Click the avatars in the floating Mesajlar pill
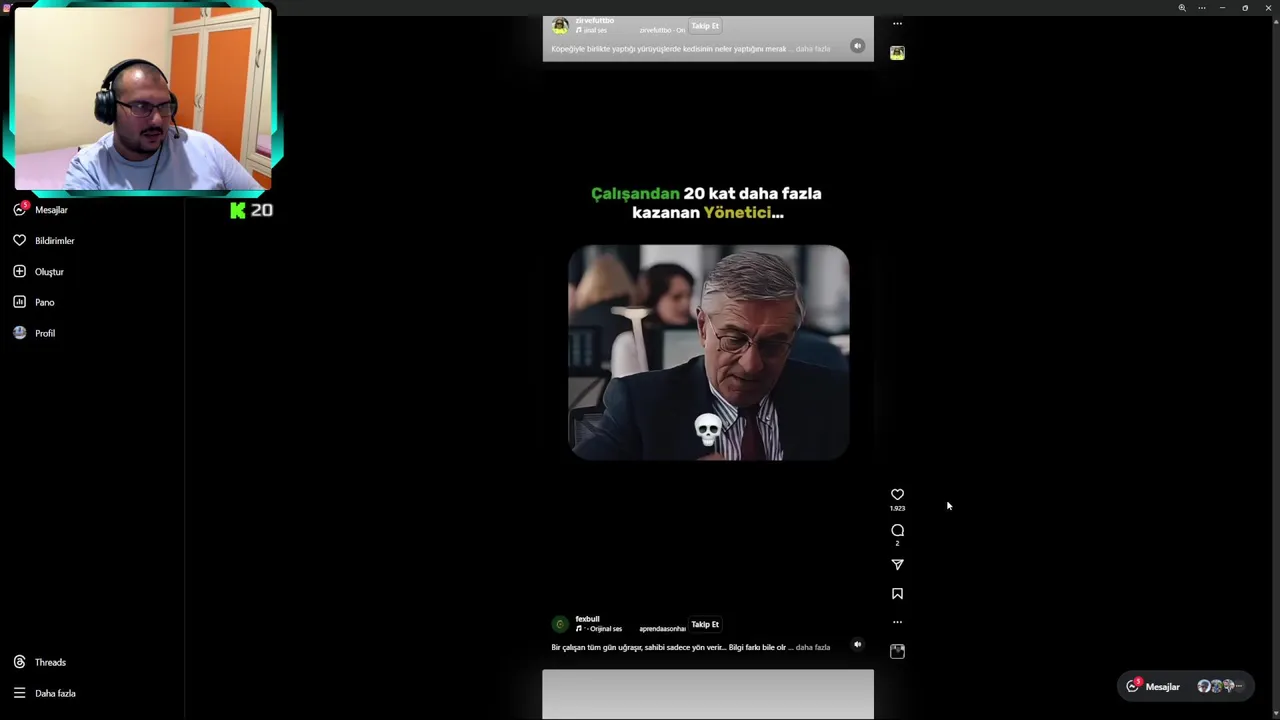This screenshot has width=1280, height=720. click(x=1220, y=686)
